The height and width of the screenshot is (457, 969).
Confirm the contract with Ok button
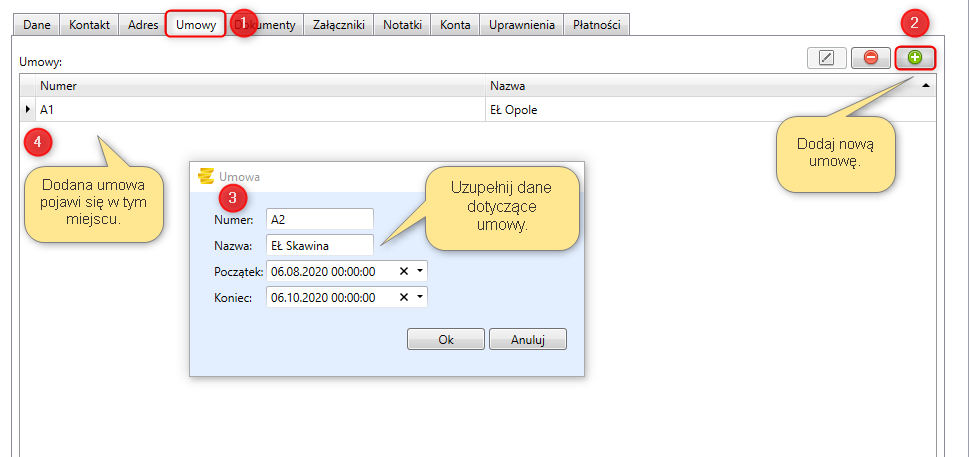446,339
